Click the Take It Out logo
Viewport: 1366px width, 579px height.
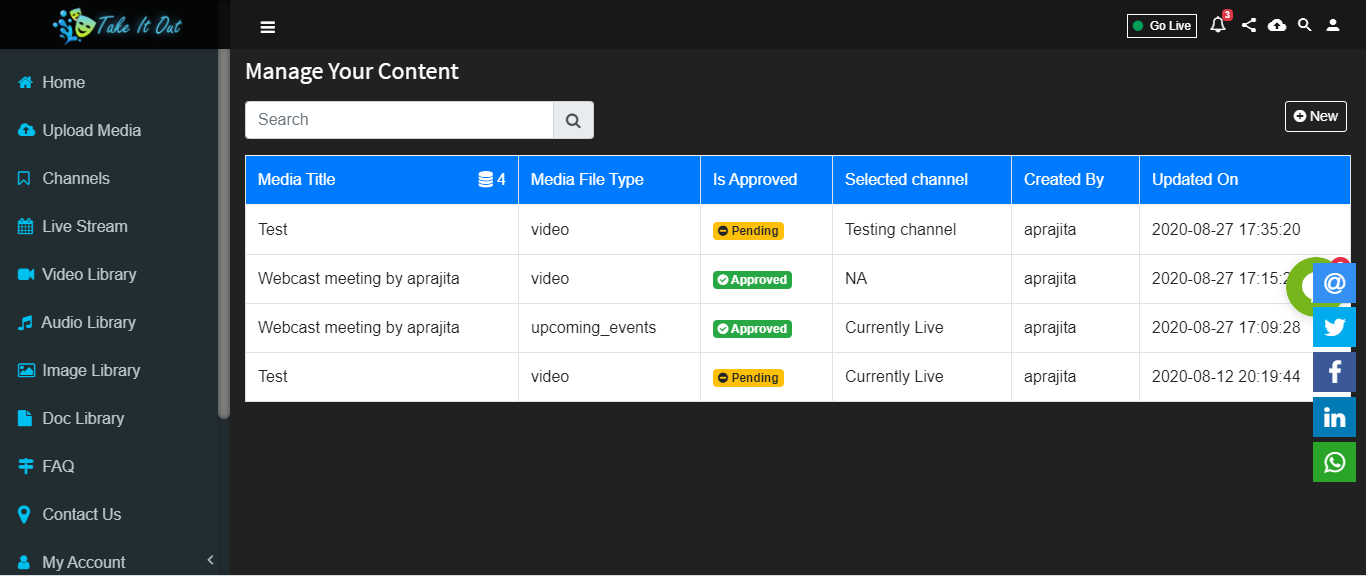[x=117, y=25]
